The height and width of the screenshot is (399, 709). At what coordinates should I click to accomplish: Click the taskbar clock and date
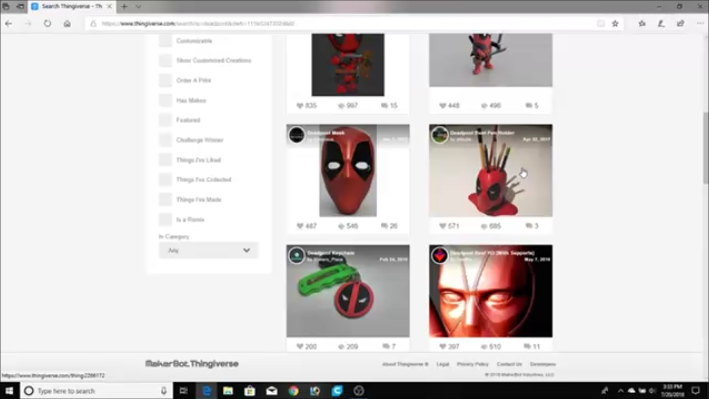[672, 390]
